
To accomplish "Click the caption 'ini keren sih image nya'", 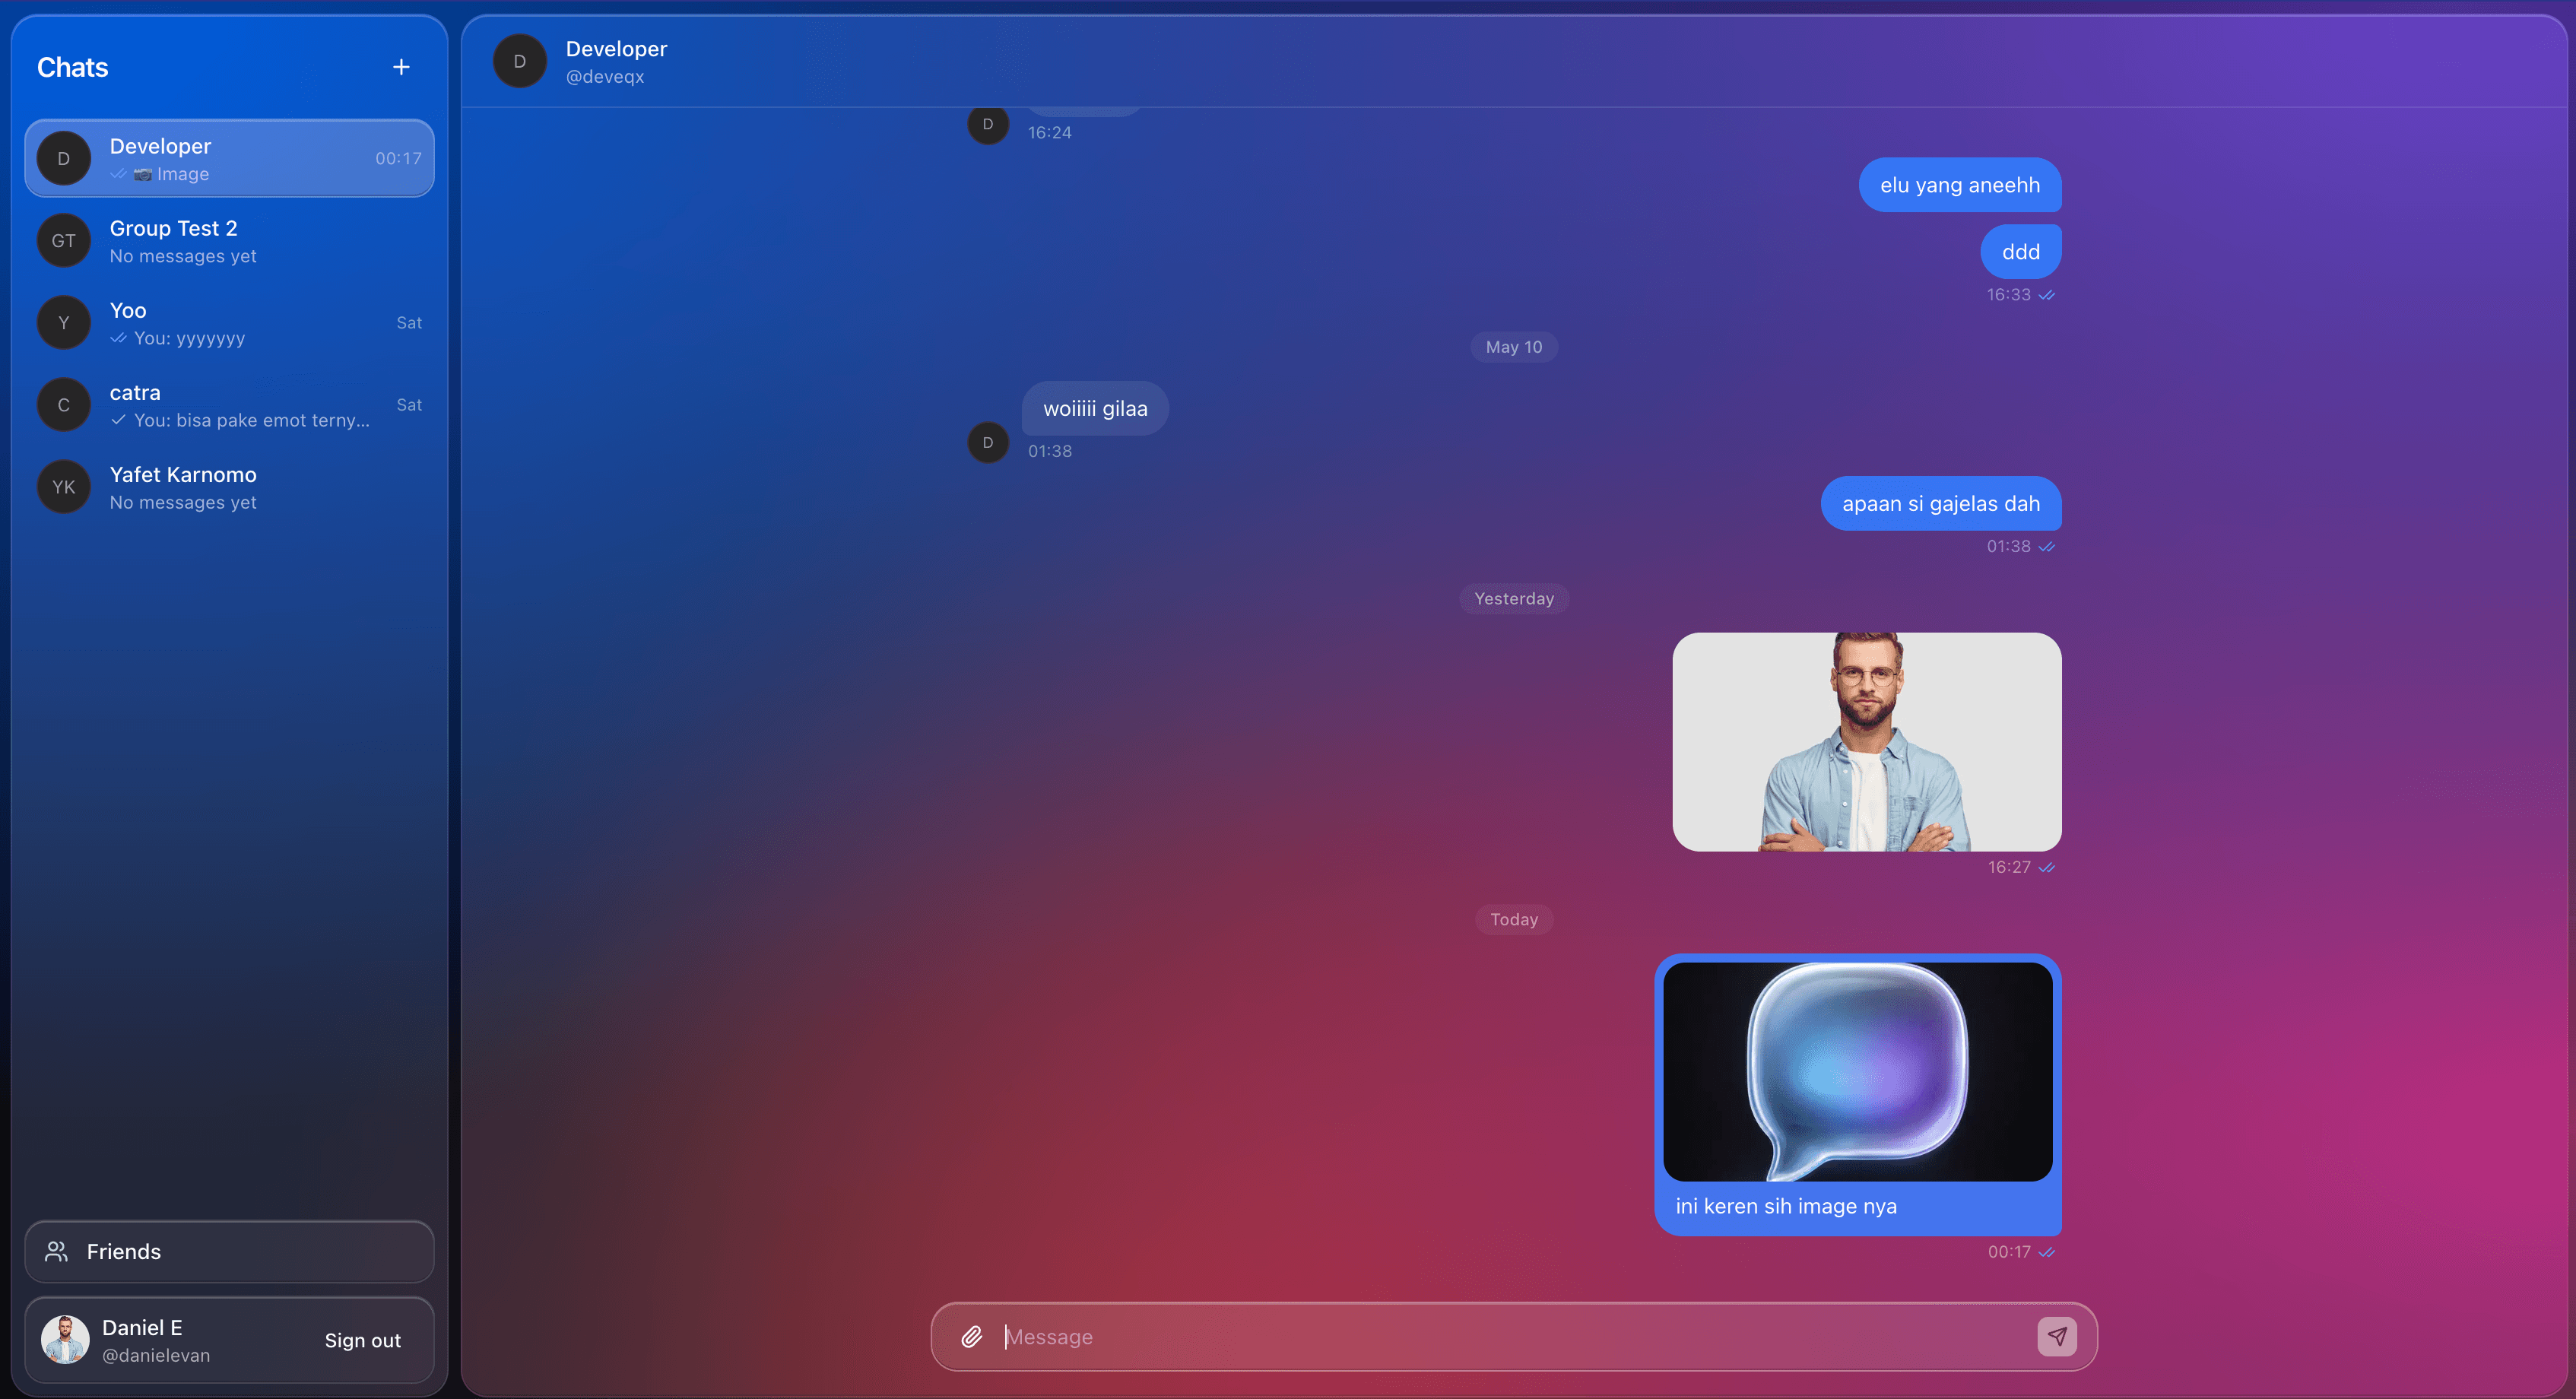I will [x=1786, y=1206].
